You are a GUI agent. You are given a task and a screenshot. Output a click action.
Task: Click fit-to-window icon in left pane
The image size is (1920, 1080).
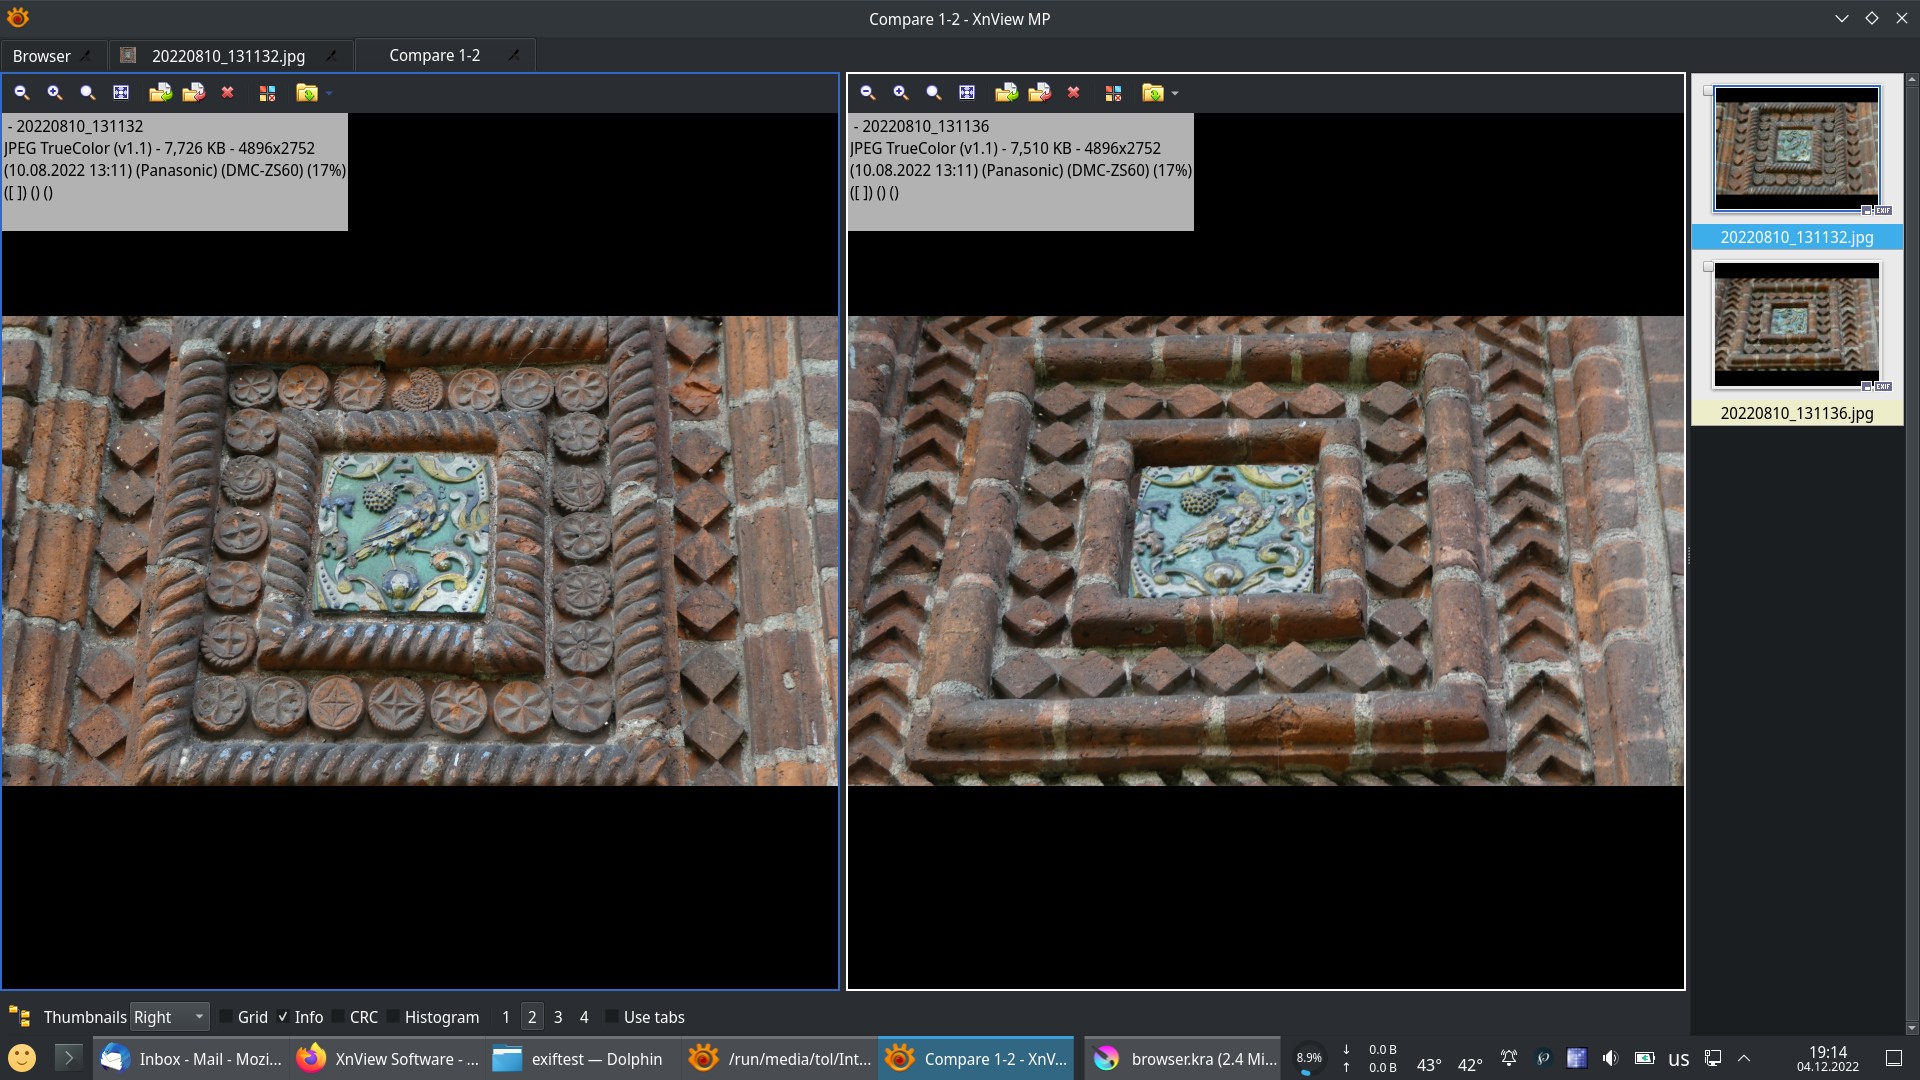121,93
